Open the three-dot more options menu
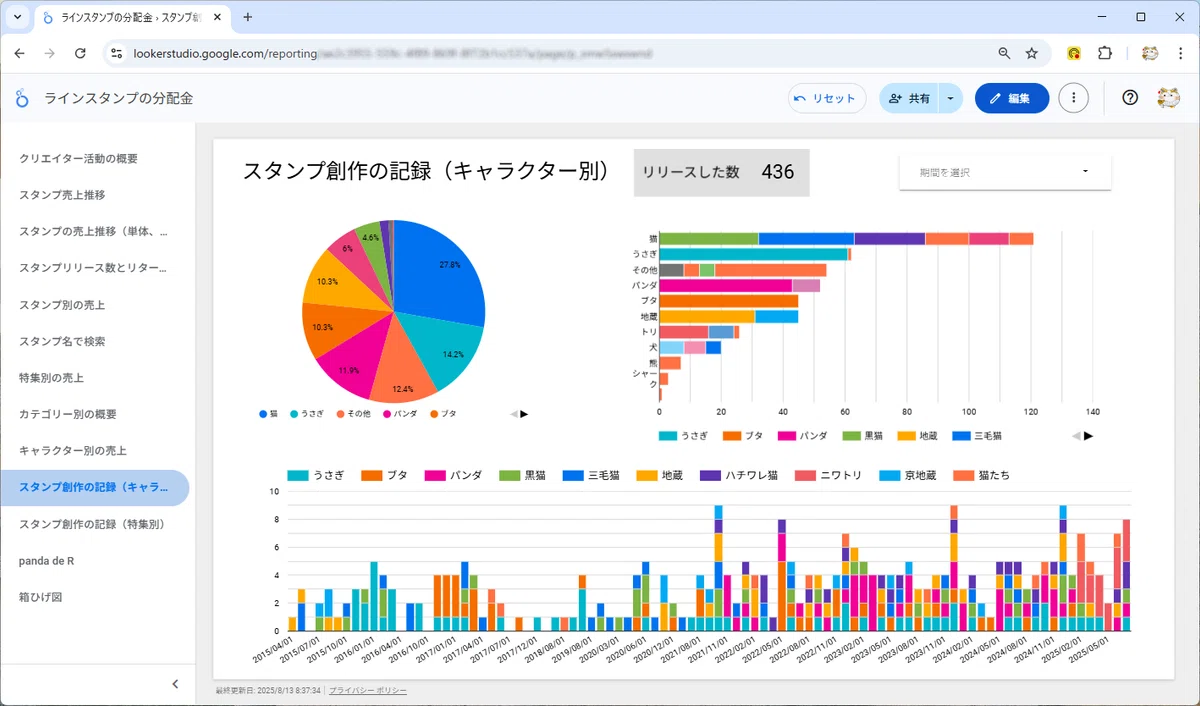 tap(1073, 98)
